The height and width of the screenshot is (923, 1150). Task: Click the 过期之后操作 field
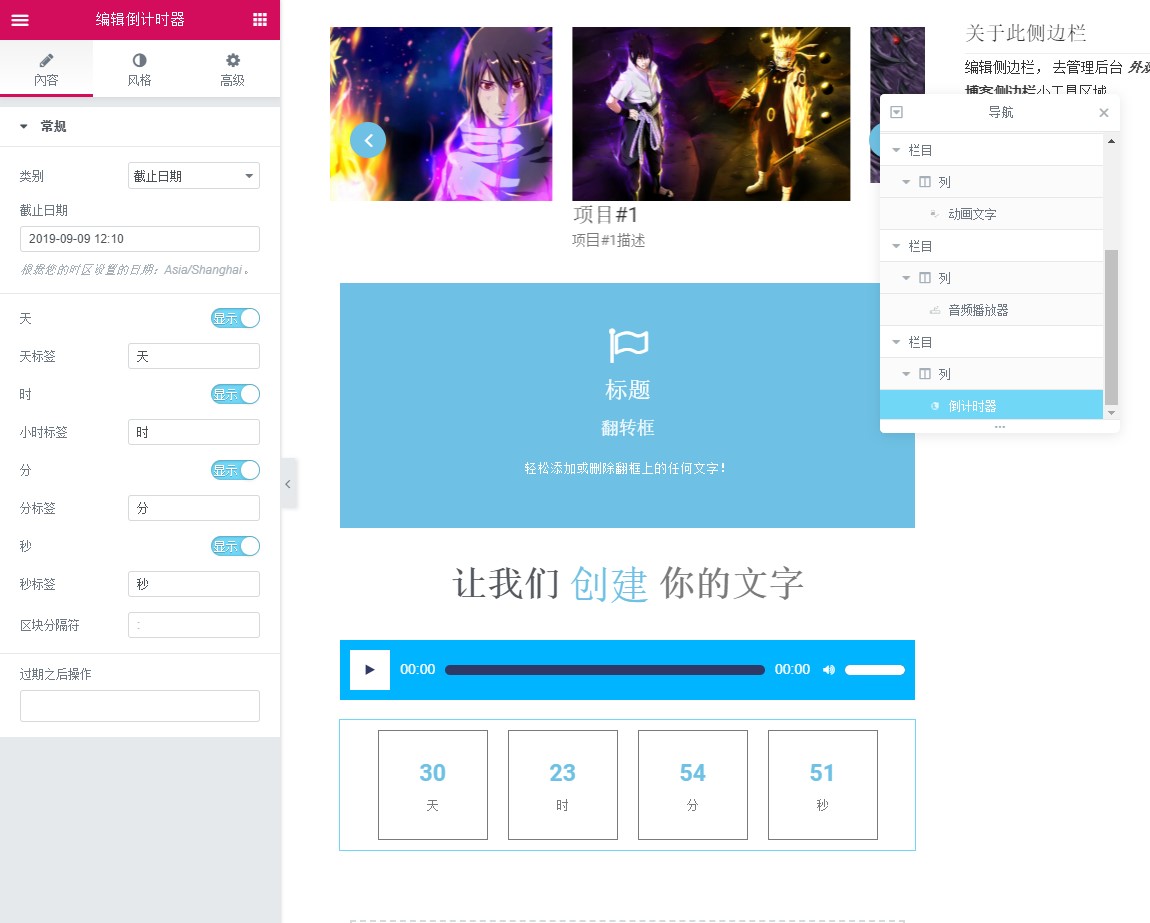(x=139, y=706)
